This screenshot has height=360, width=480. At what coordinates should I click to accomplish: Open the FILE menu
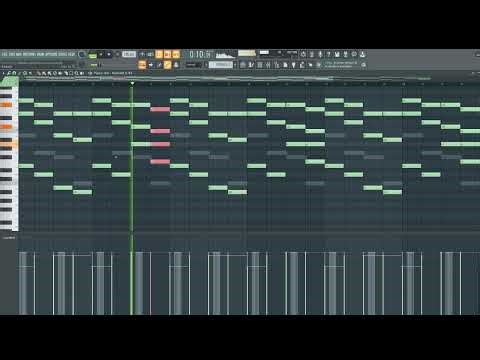tap(5, 54)
